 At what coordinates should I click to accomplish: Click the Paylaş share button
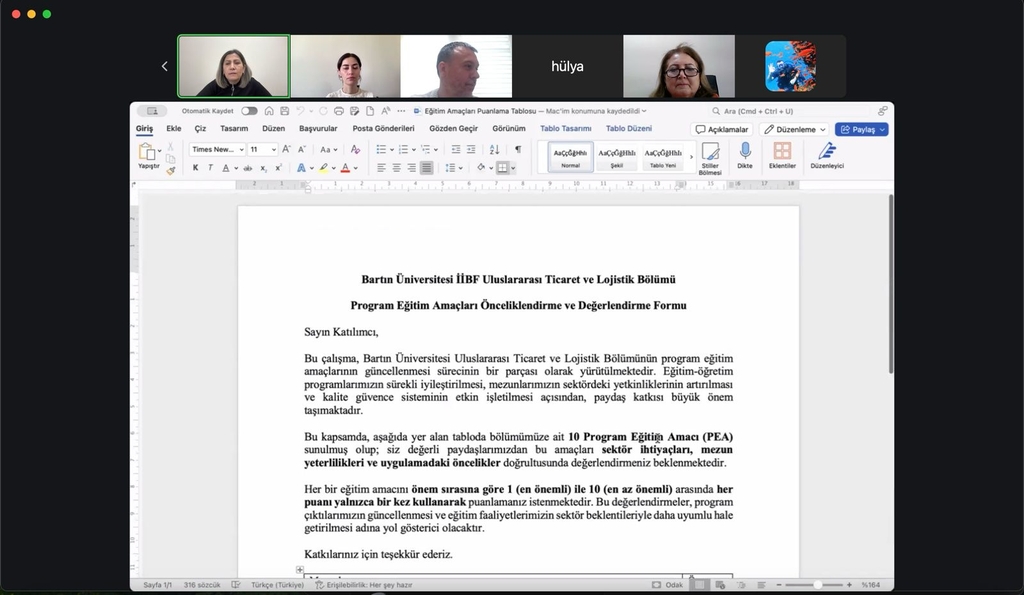click(861, 129)
